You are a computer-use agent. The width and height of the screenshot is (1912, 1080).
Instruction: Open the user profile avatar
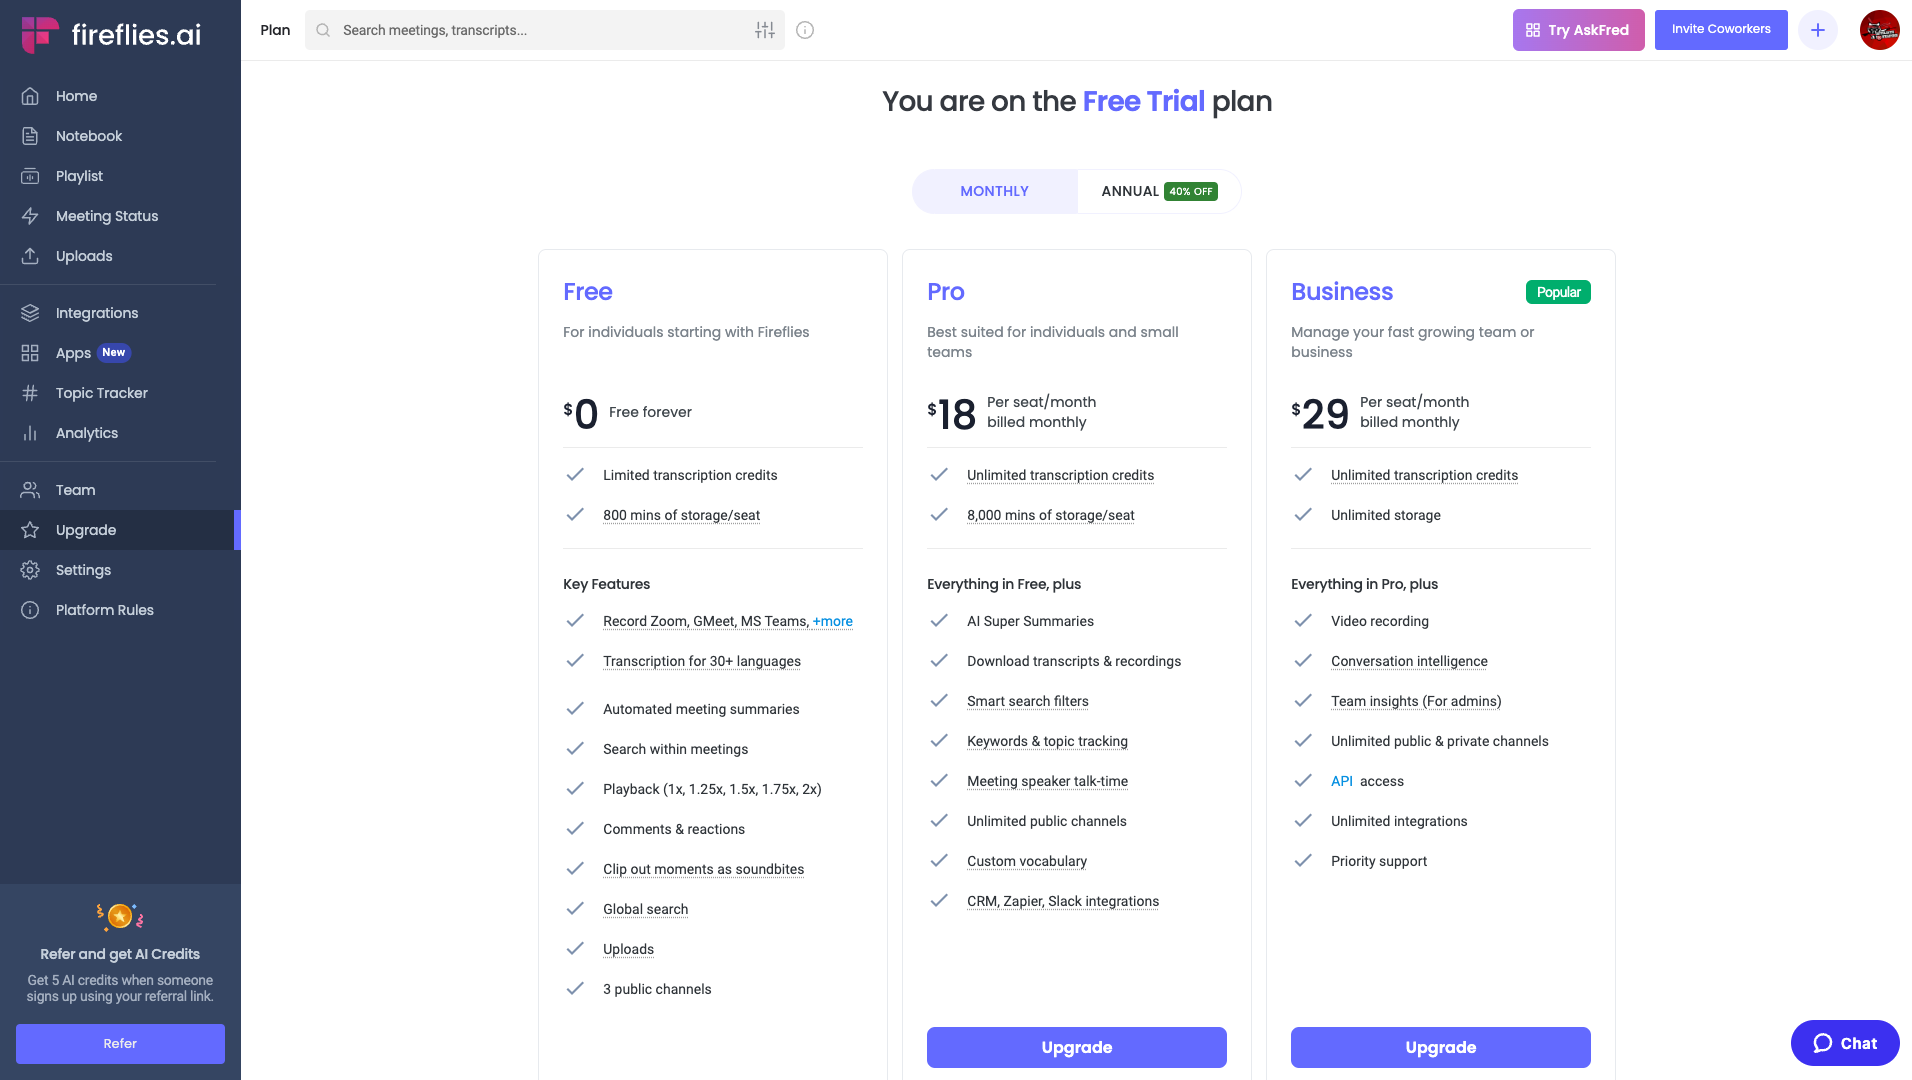pyautogui.click(x=1879, y=30)
